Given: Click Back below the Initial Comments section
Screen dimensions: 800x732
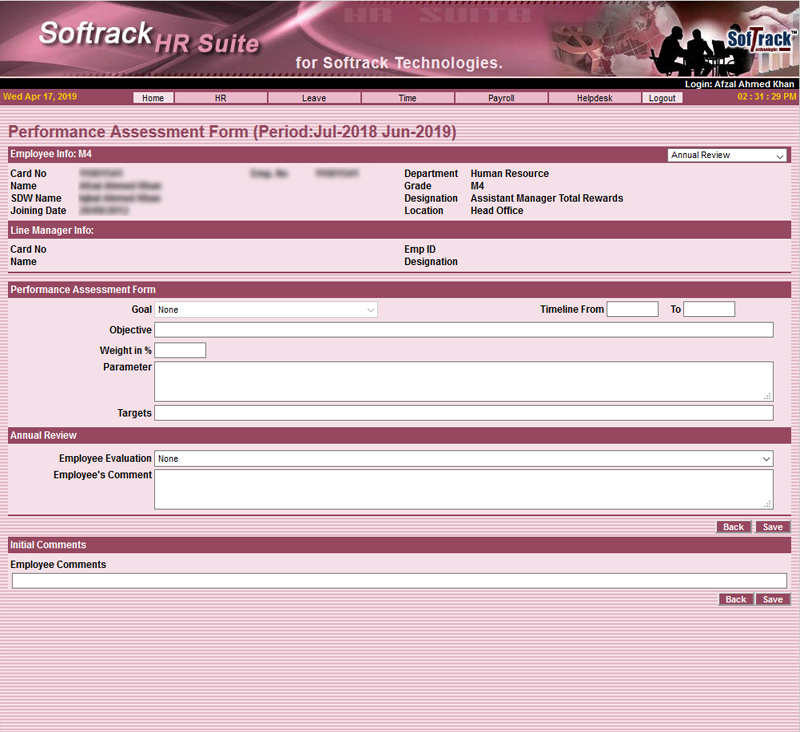Looking at the screenshot, I should pyautogui.click(x=736, y=600).
